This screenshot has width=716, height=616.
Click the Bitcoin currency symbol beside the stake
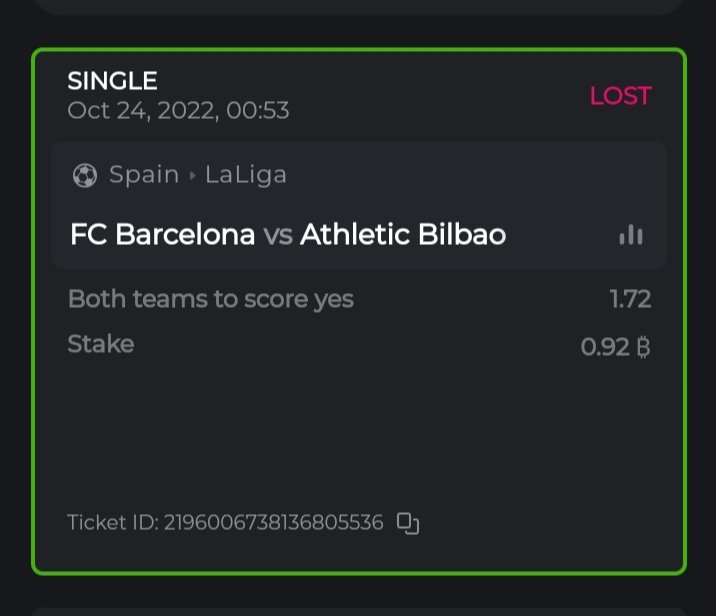pyautogui.click(x=644, y=347)
